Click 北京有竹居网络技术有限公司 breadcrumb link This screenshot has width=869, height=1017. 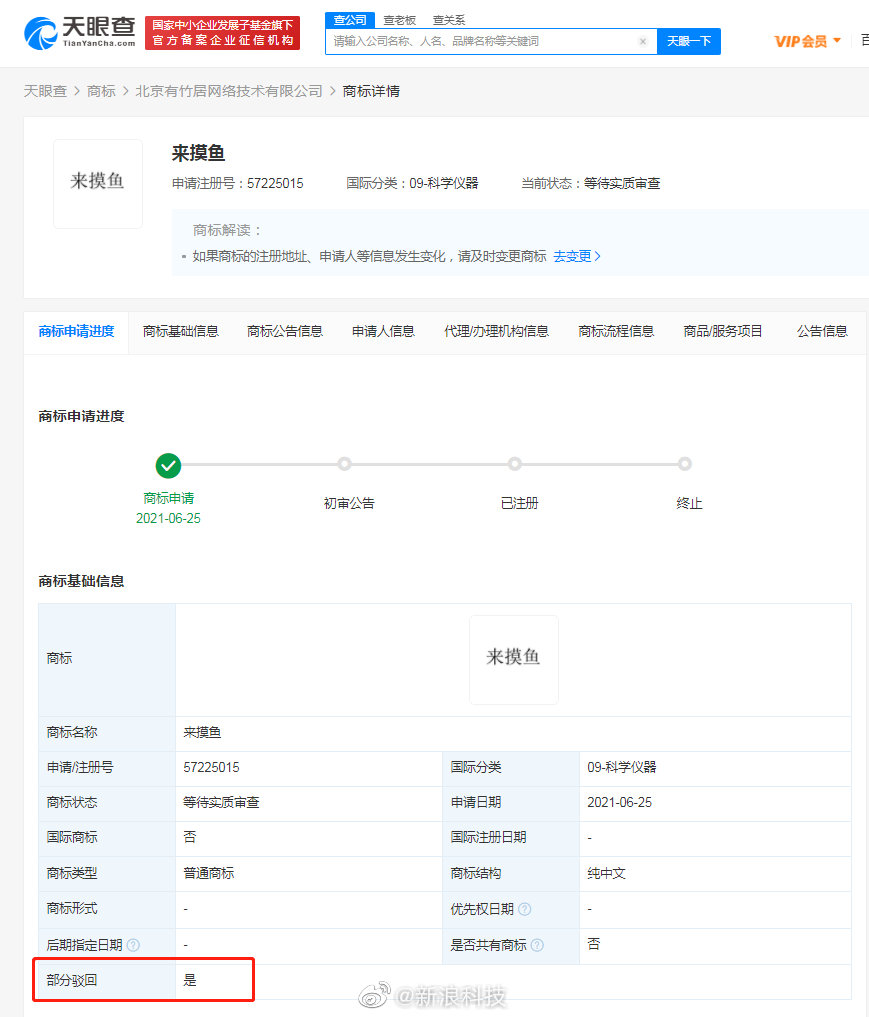click(229, 91)
